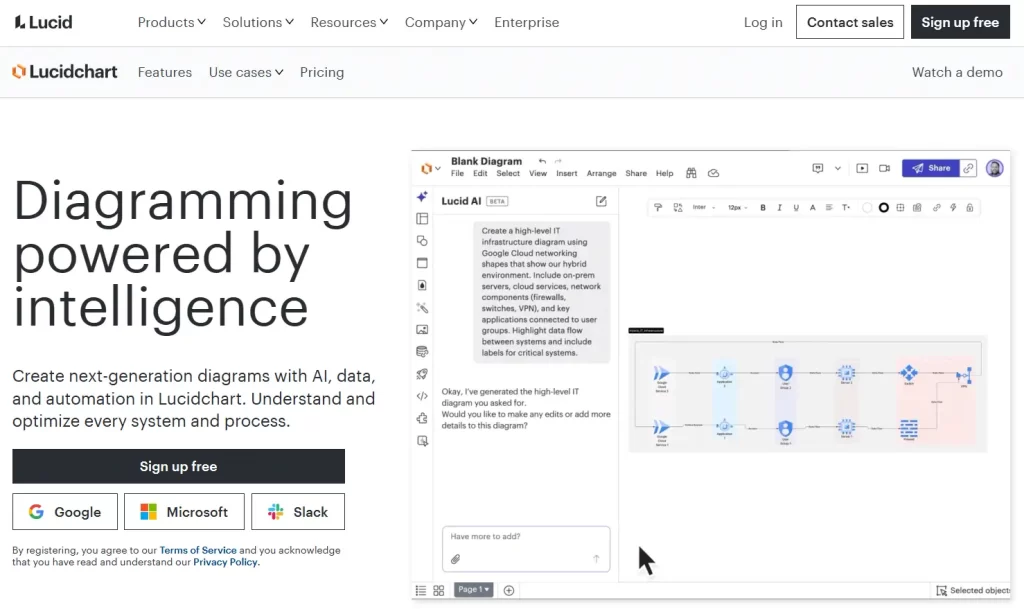Expand the Products dropdown menu
The image size is (1024, 609).
pos(172,22)
